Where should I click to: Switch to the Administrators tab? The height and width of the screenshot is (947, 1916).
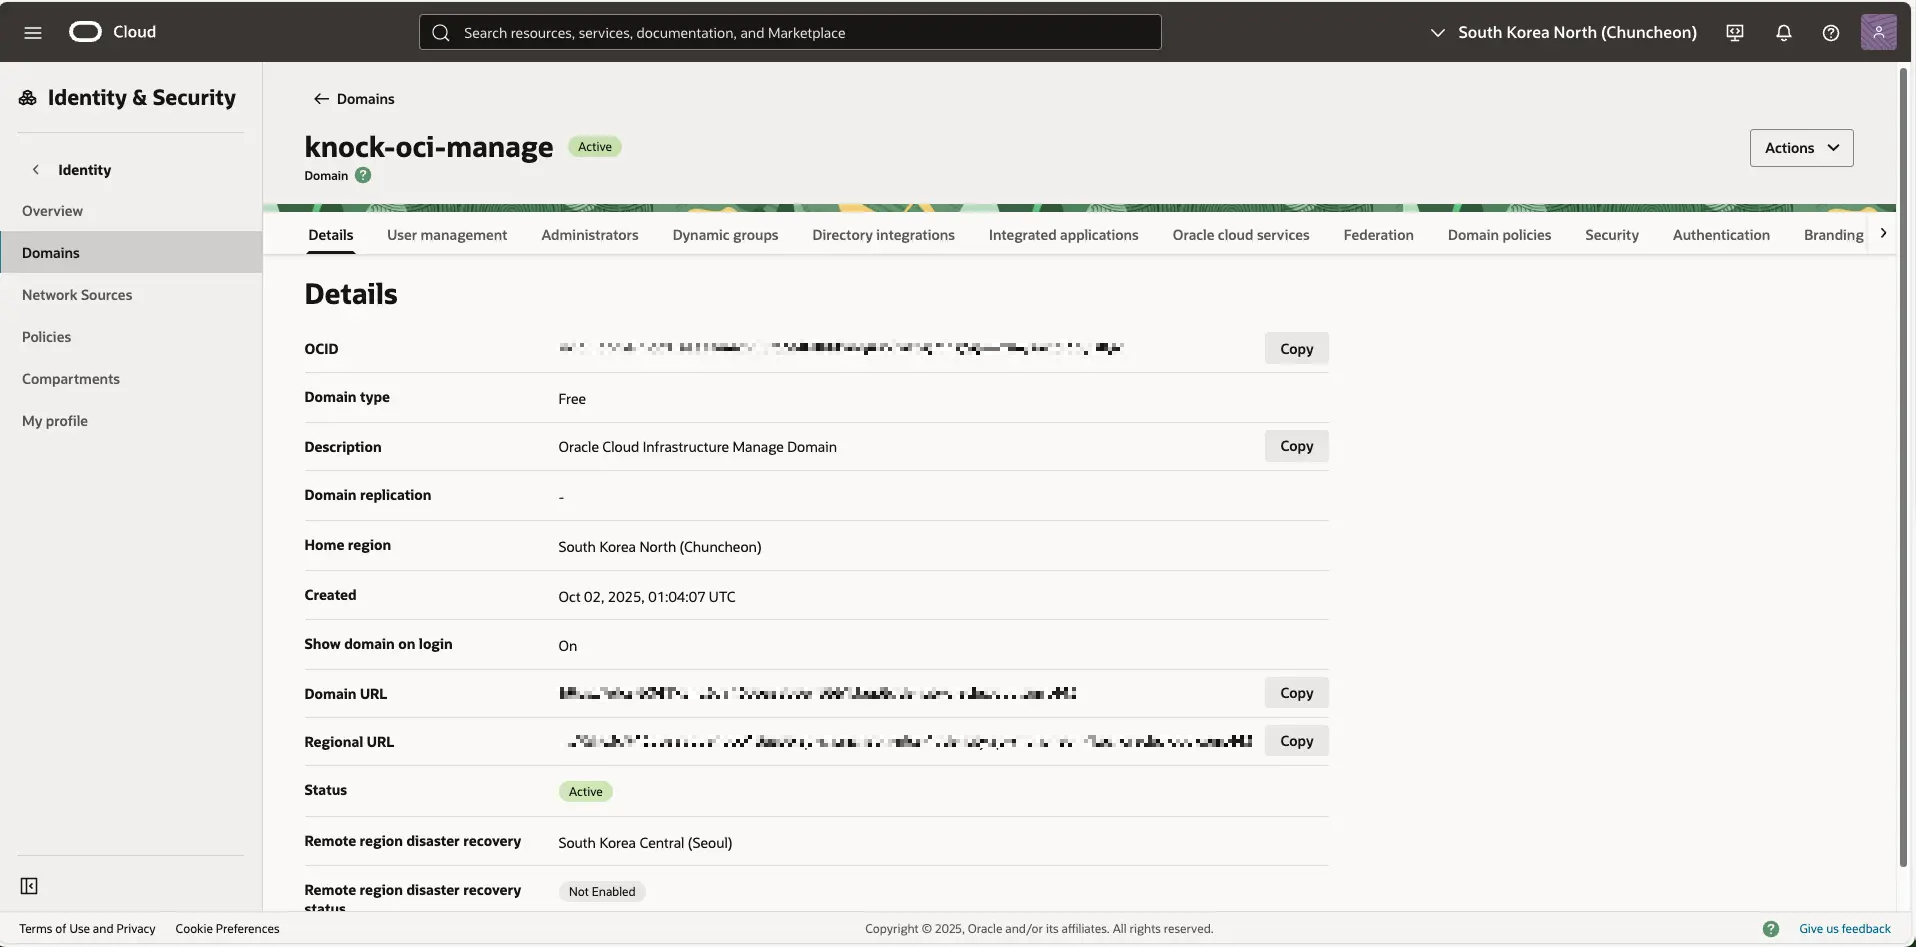(x=590, y=235)
